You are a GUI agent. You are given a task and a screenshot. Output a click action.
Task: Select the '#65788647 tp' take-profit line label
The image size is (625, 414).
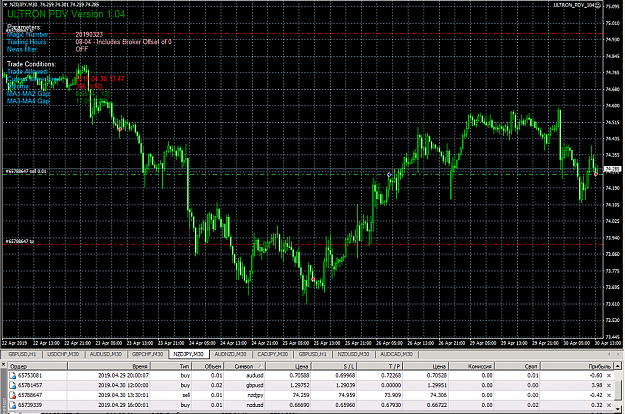20,241
